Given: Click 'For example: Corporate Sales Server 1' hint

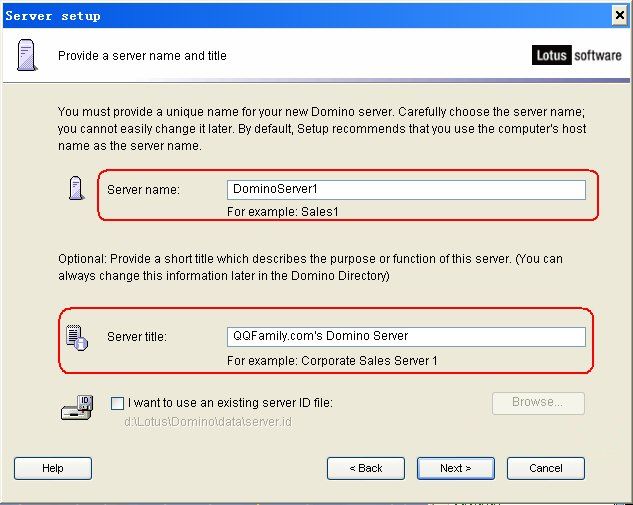Looking at the screenshot, I should click(x=332, y=360).
